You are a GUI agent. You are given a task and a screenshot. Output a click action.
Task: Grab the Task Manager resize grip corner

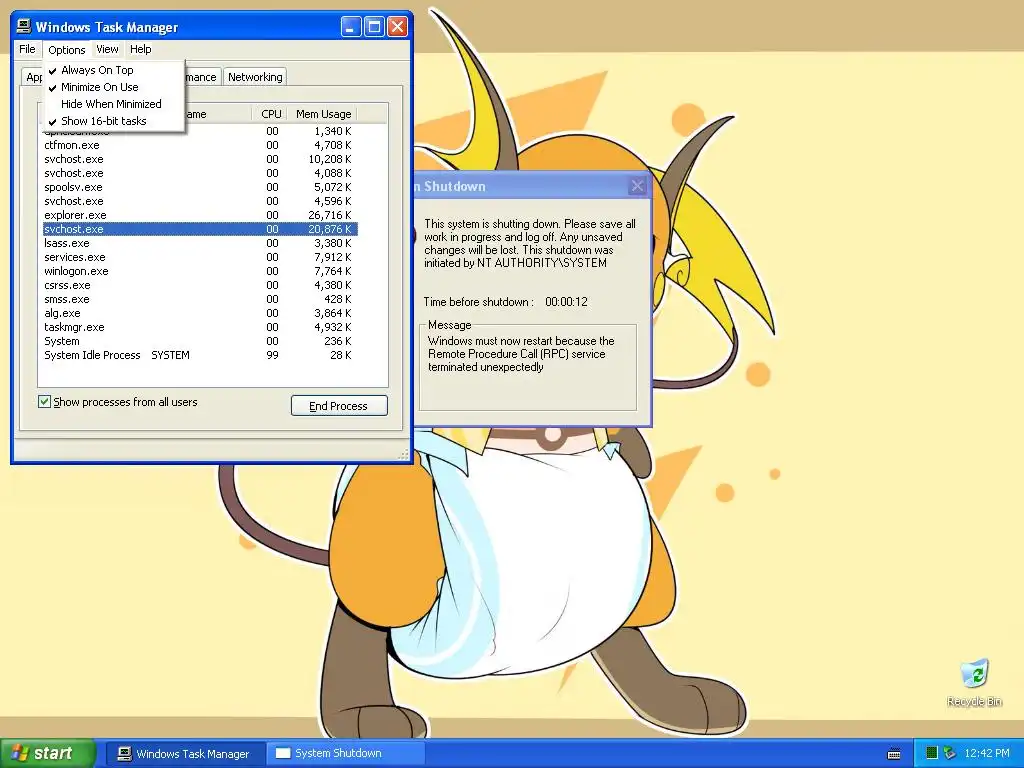[404, 453]
